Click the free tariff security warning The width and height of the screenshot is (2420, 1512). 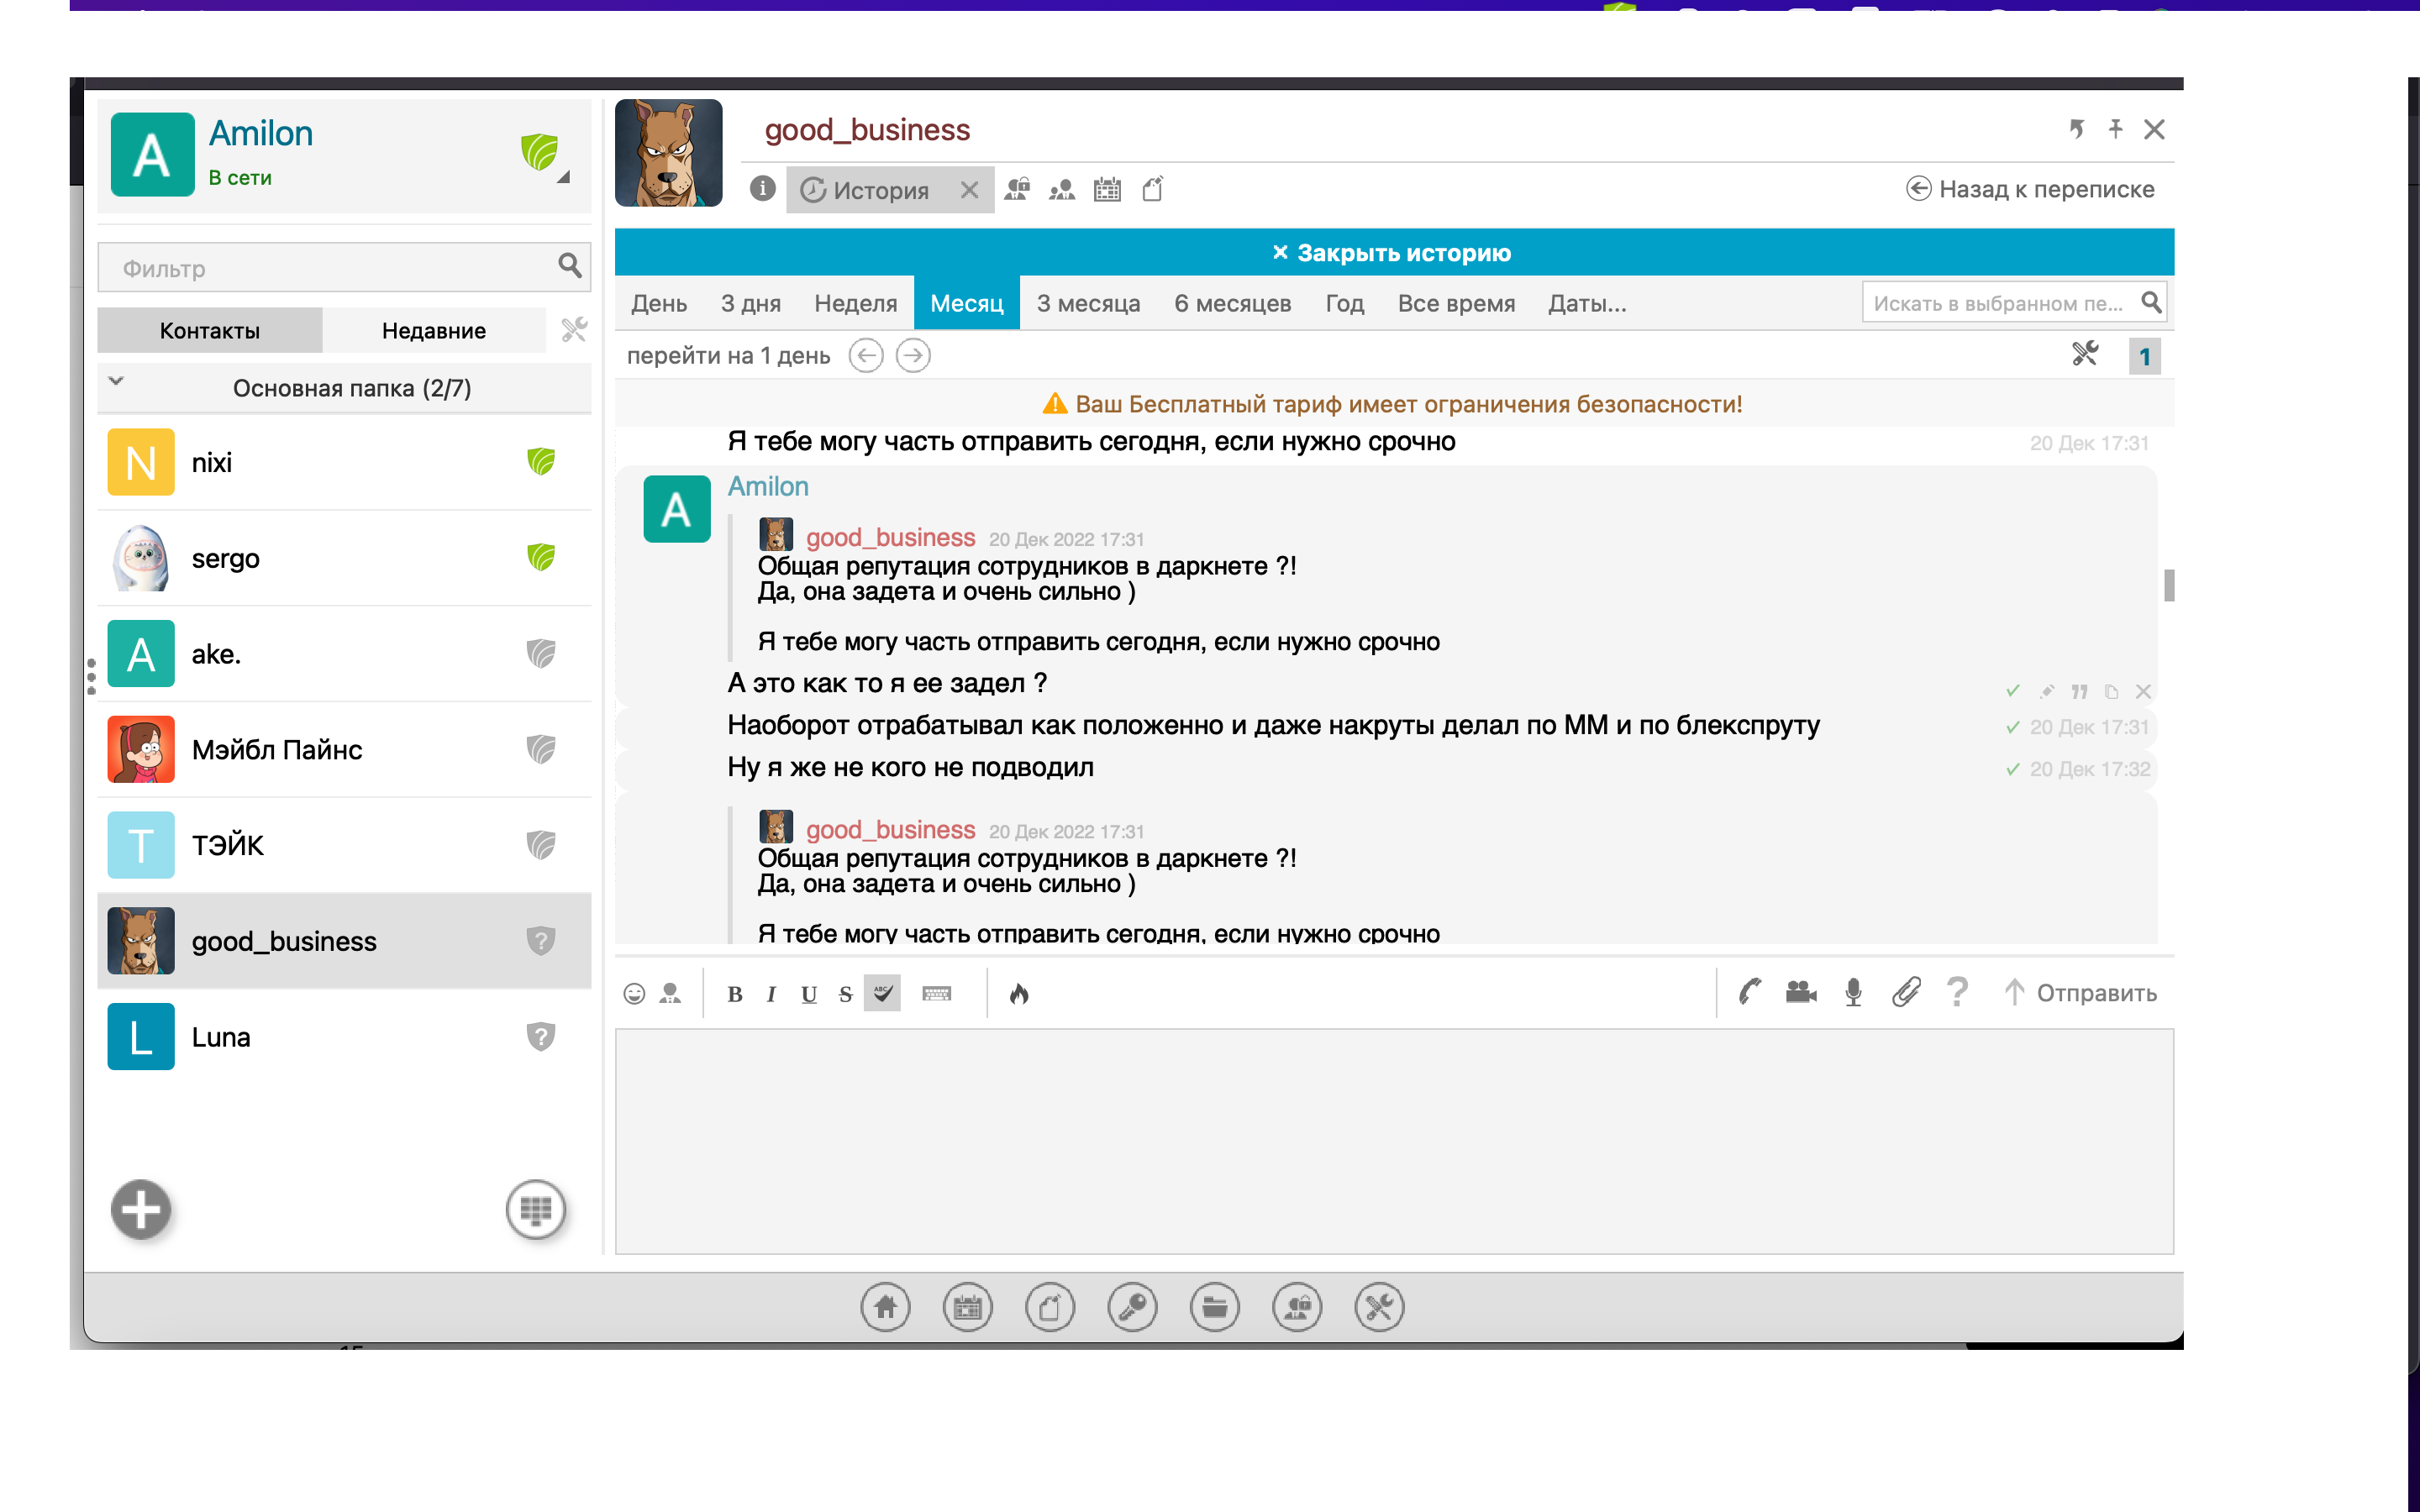pos(1392,404)
